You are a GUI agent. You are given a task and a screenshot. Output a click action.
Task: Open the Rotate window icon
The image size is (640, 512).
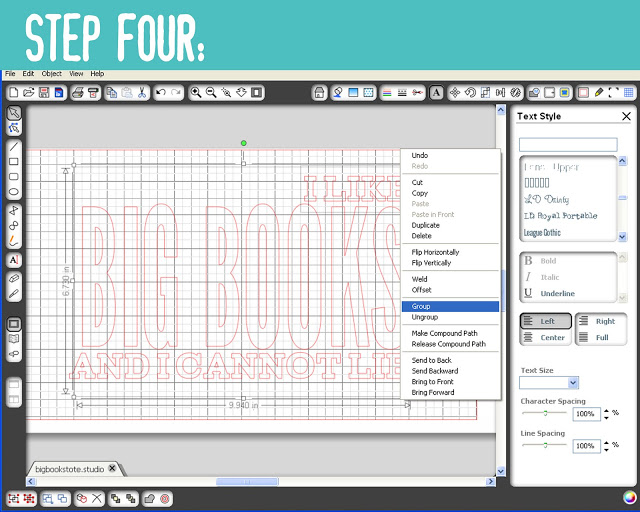click(x=470, y=93)
